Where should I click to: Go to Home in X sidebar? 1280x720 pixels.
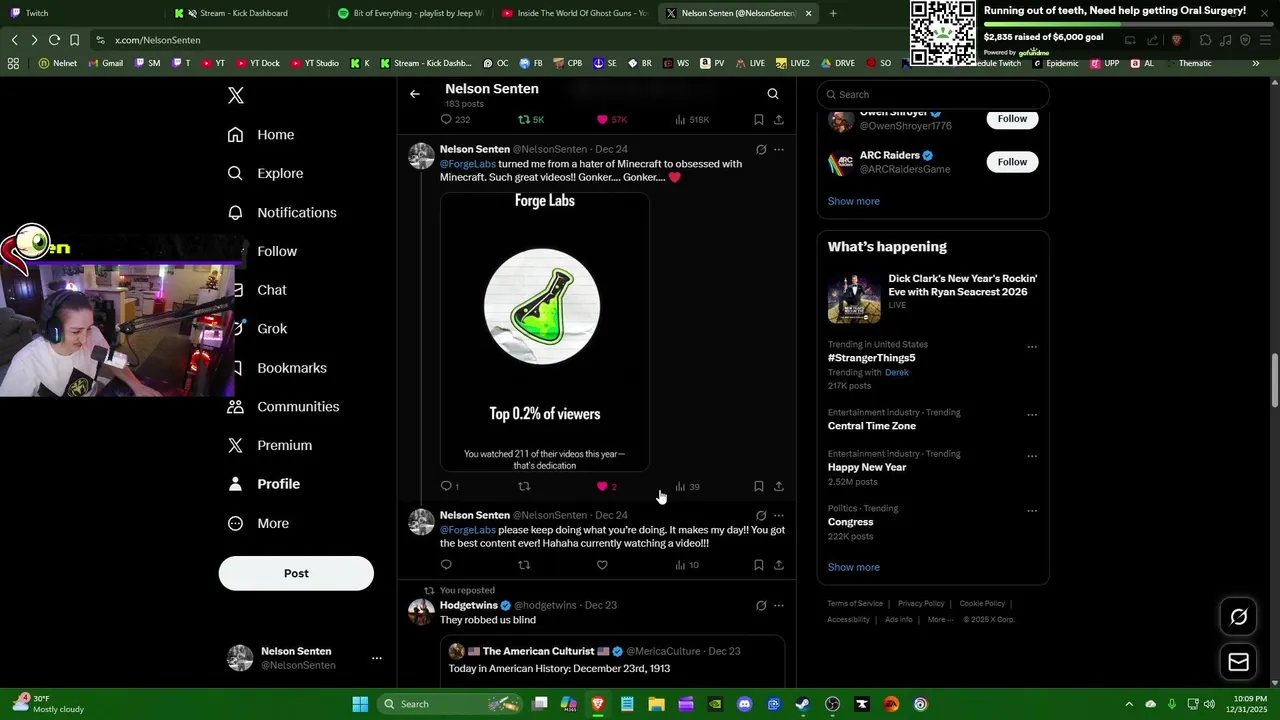coord(261,135)
